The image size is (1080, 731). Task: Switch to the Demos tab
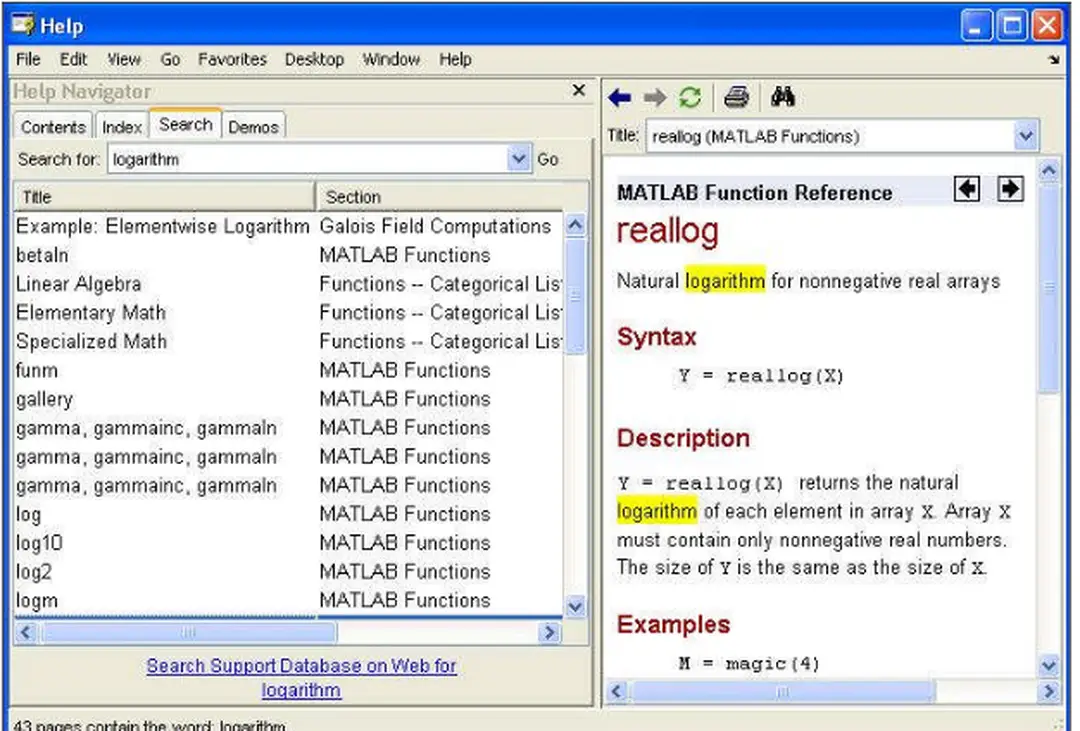(x=253, y=127)
